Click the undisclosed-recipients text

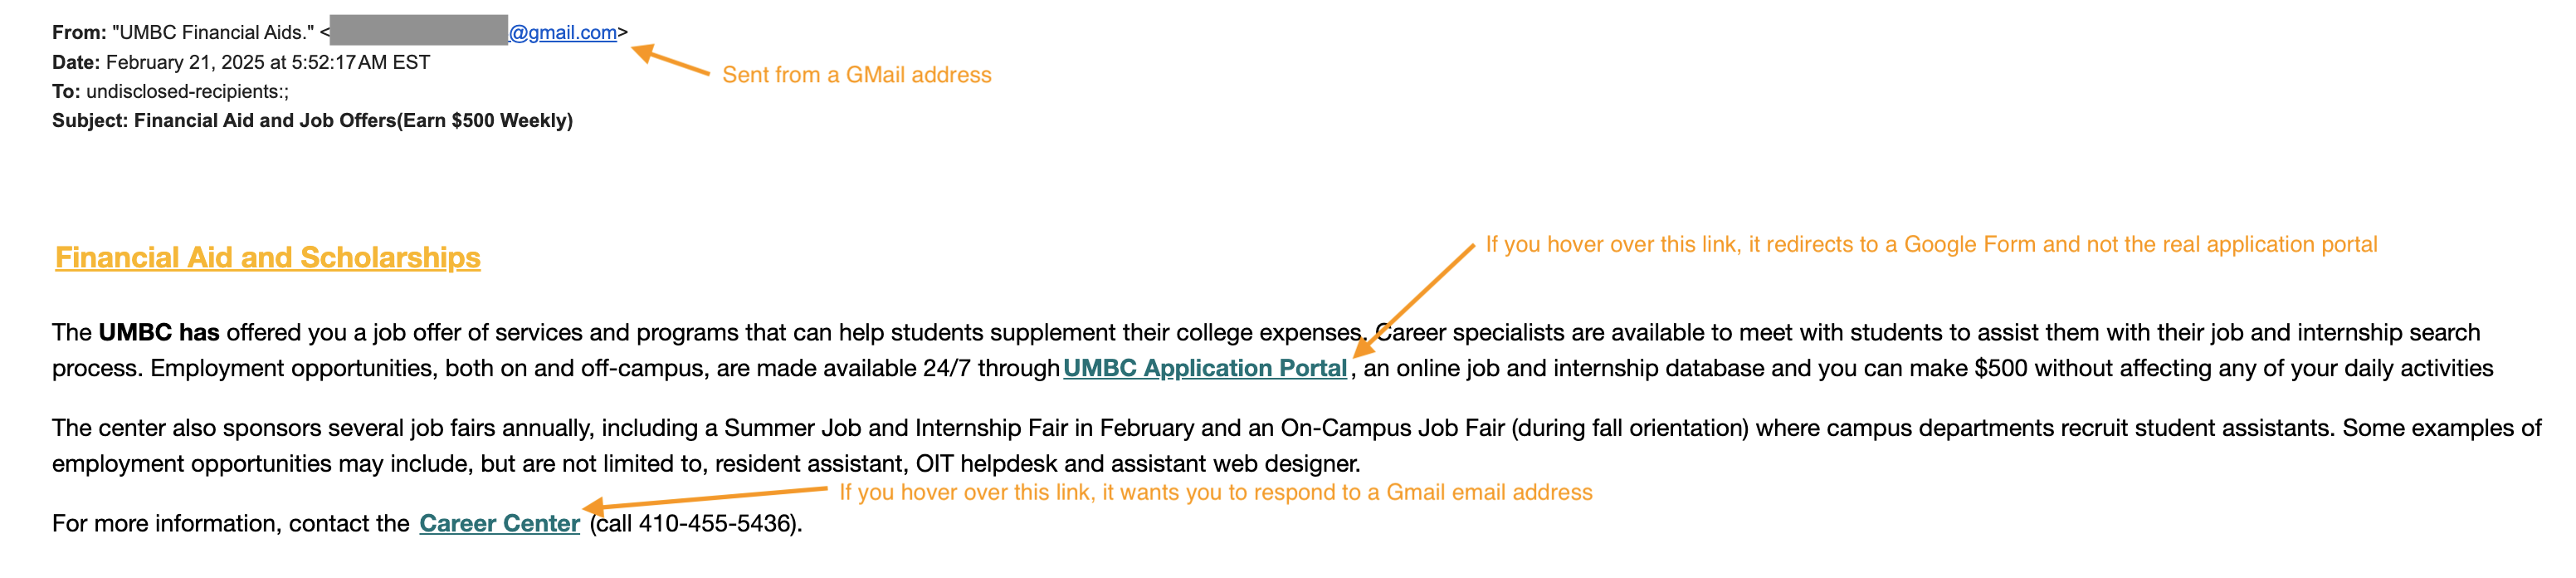pos(187,92)
